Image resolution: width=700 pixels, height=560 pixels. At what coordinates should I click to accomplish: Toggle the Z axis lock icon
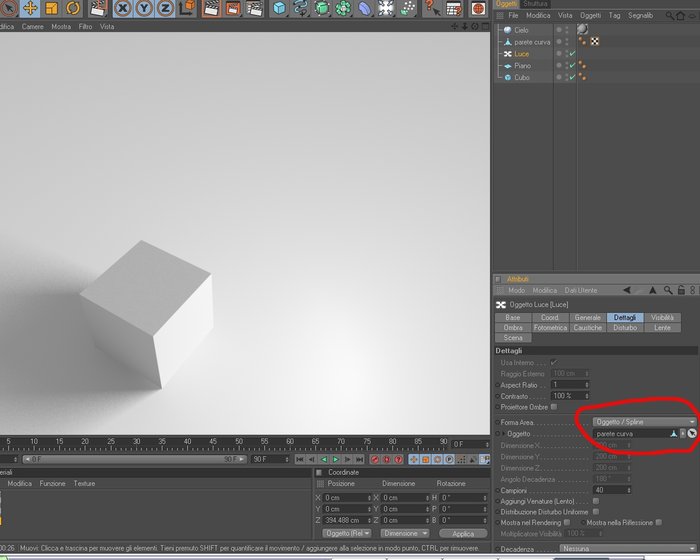pyautogui.click(x=165, y=8)
